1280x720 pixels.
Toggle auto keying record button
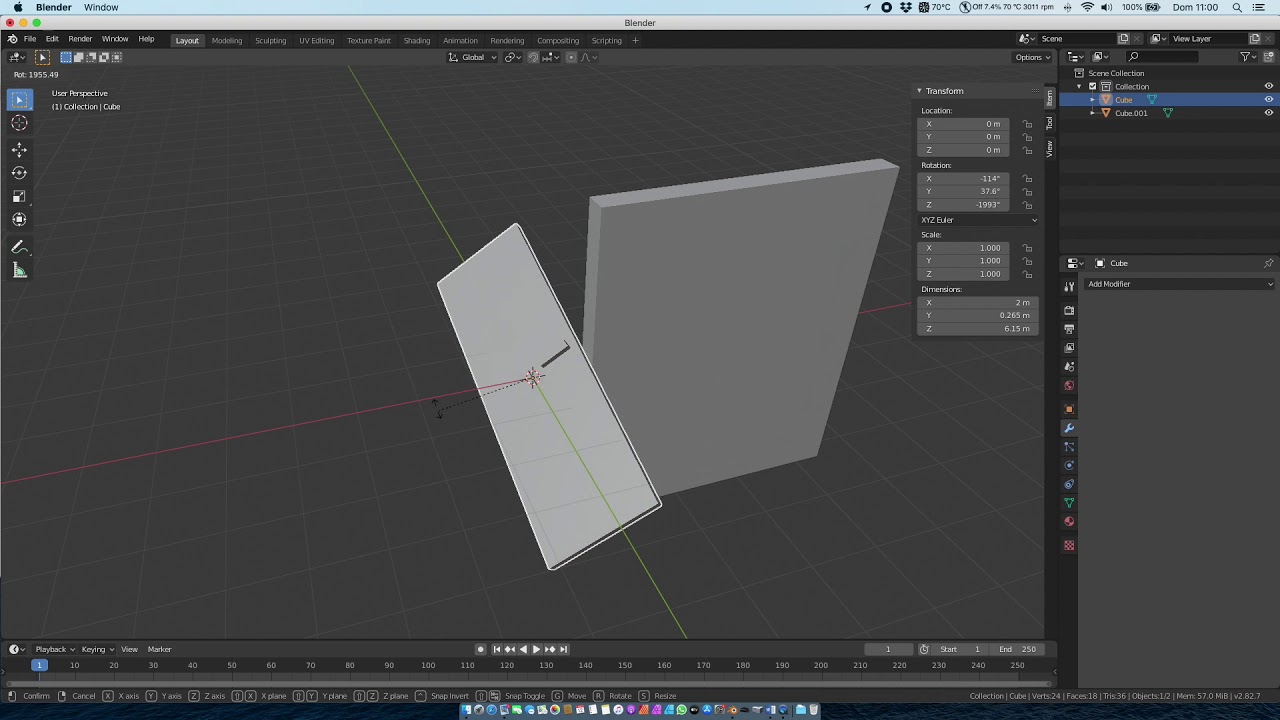click(480, 649)
